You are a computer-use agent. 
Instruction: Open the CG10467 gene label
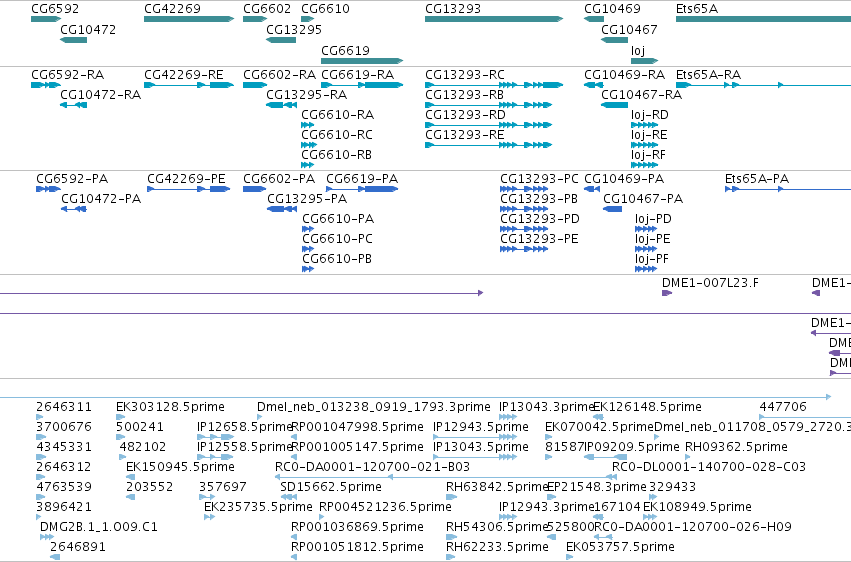click(629, 29)
